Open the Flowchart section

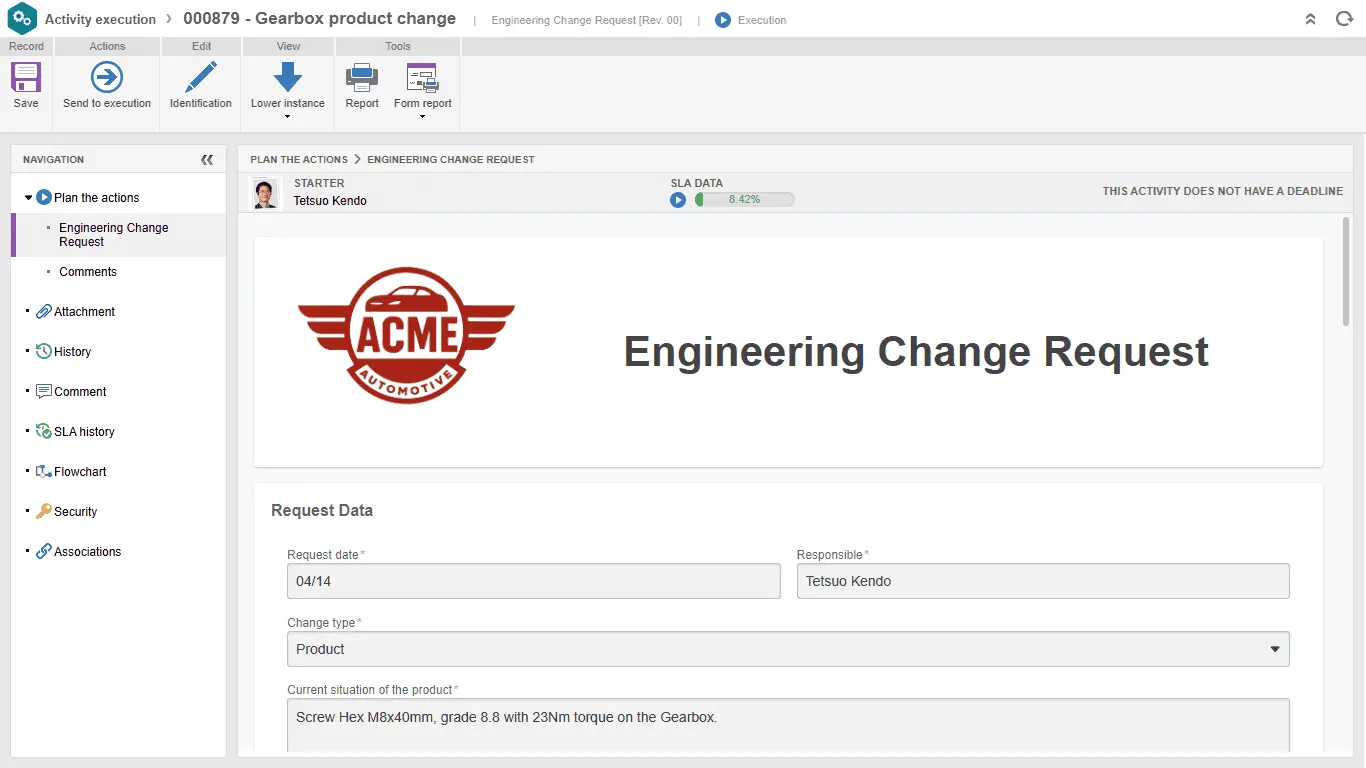[80, 472]
